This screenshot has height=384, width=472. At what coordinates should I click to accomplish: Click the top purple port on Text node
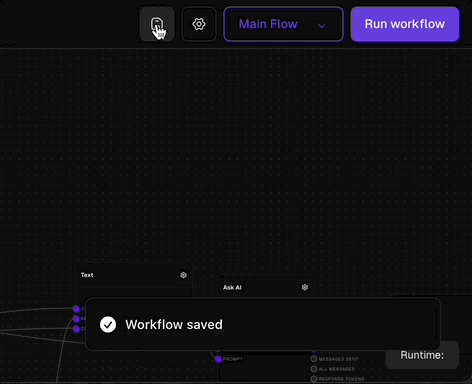click(76, 309)
